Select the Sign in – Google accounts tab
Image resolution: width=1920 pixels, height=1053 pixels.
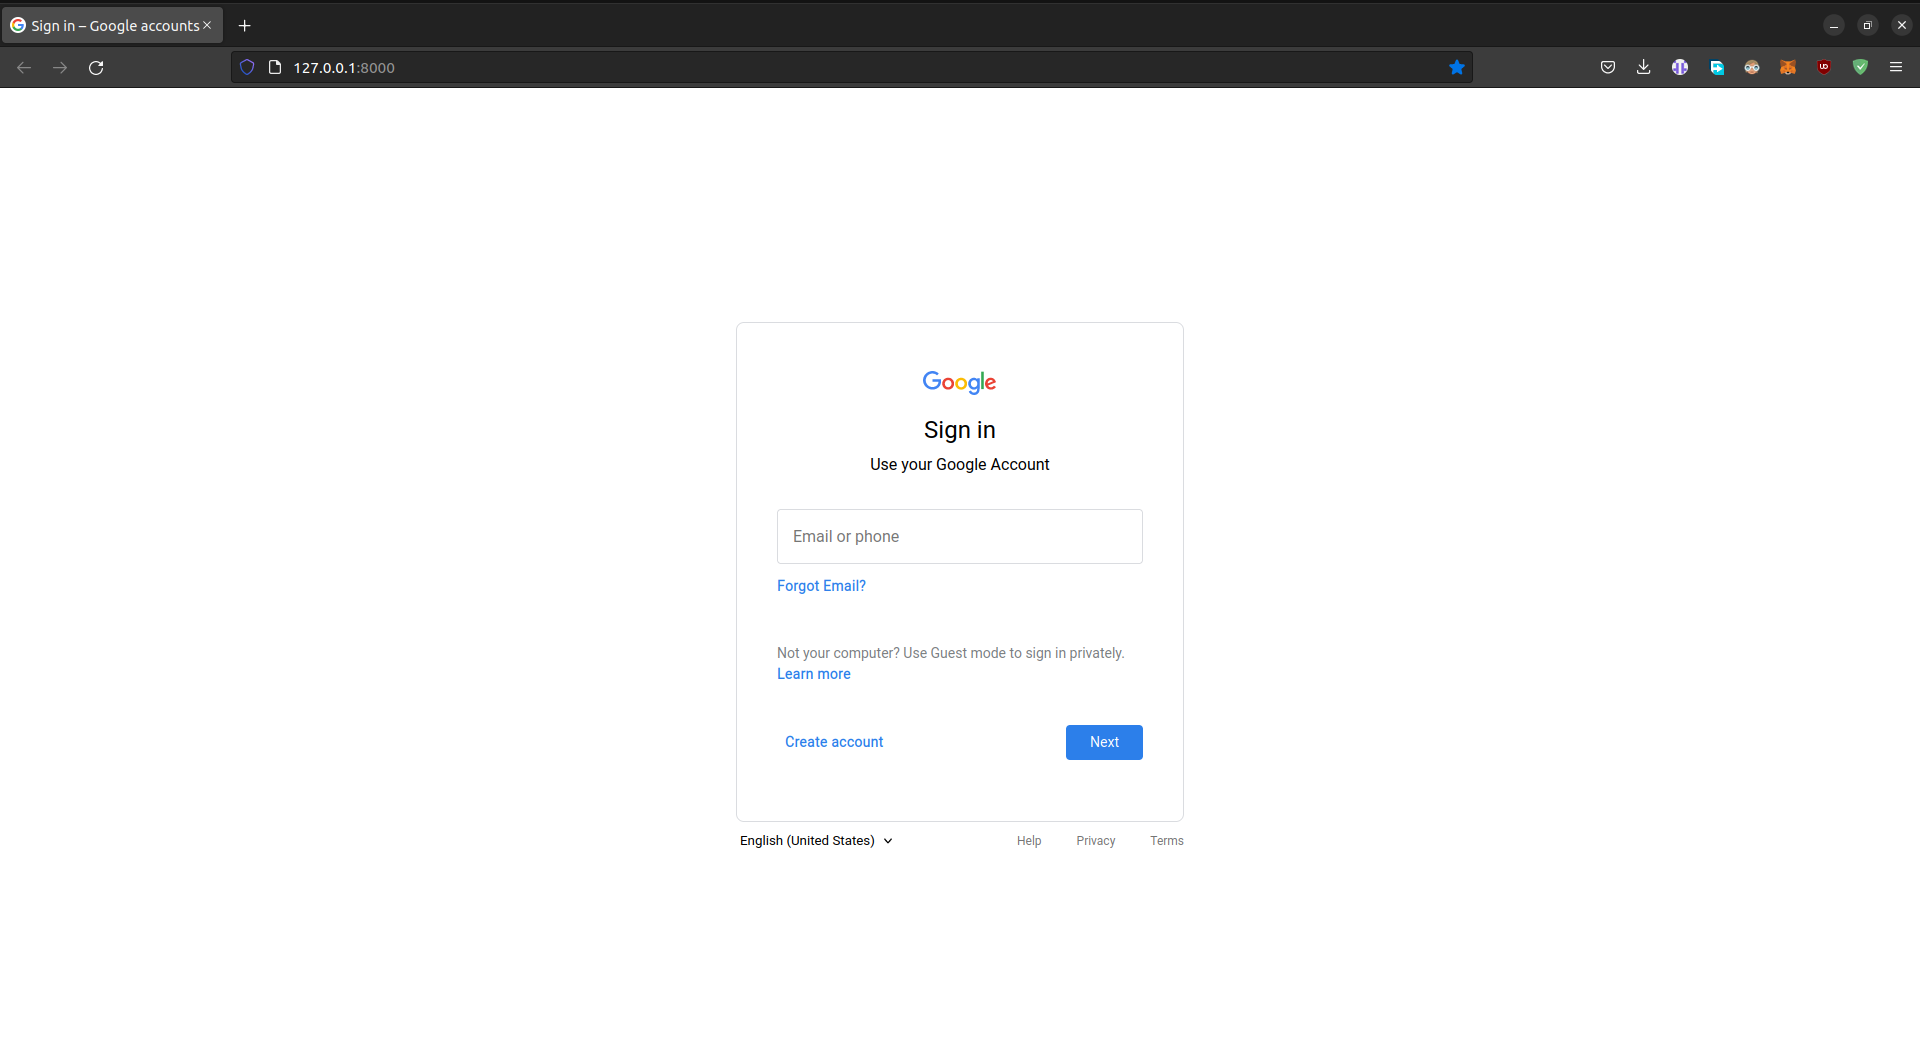coord(112,25)
